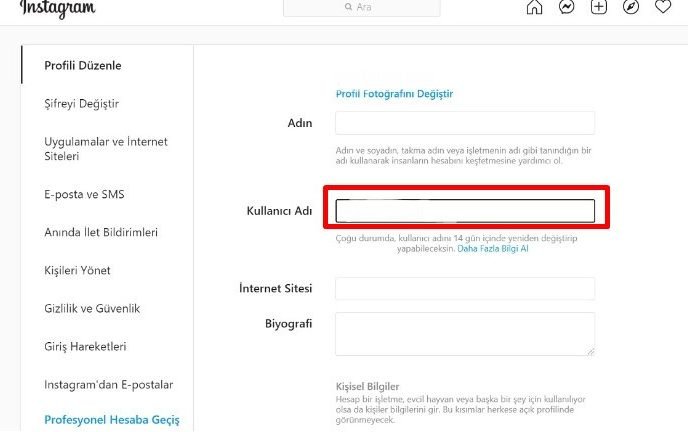The width and height of the screenshot is (688, 432).
Task: Click the Biyografi text area
Action: (x=465, y=334)
